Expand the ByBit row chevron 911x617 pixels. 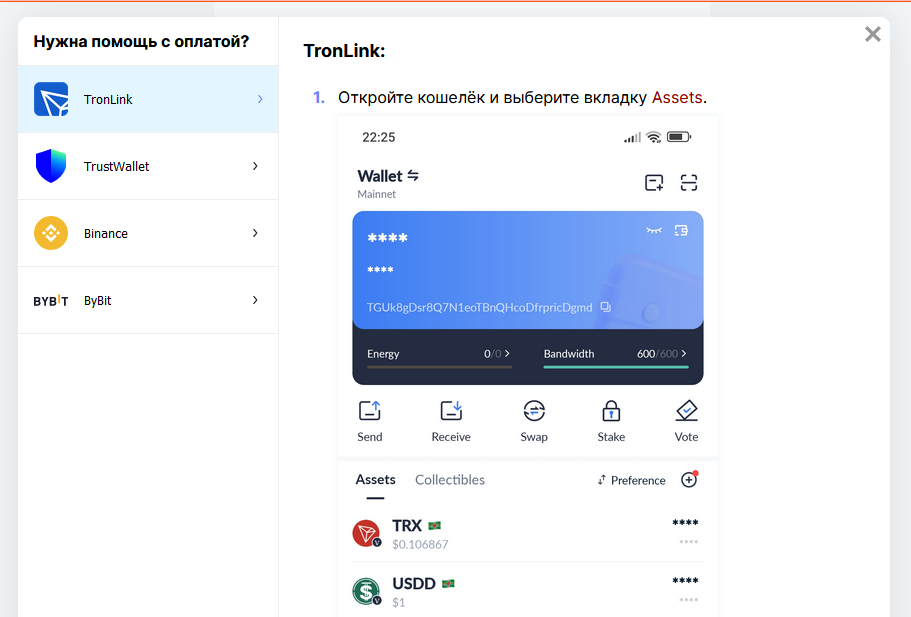(x=255, y=300)
